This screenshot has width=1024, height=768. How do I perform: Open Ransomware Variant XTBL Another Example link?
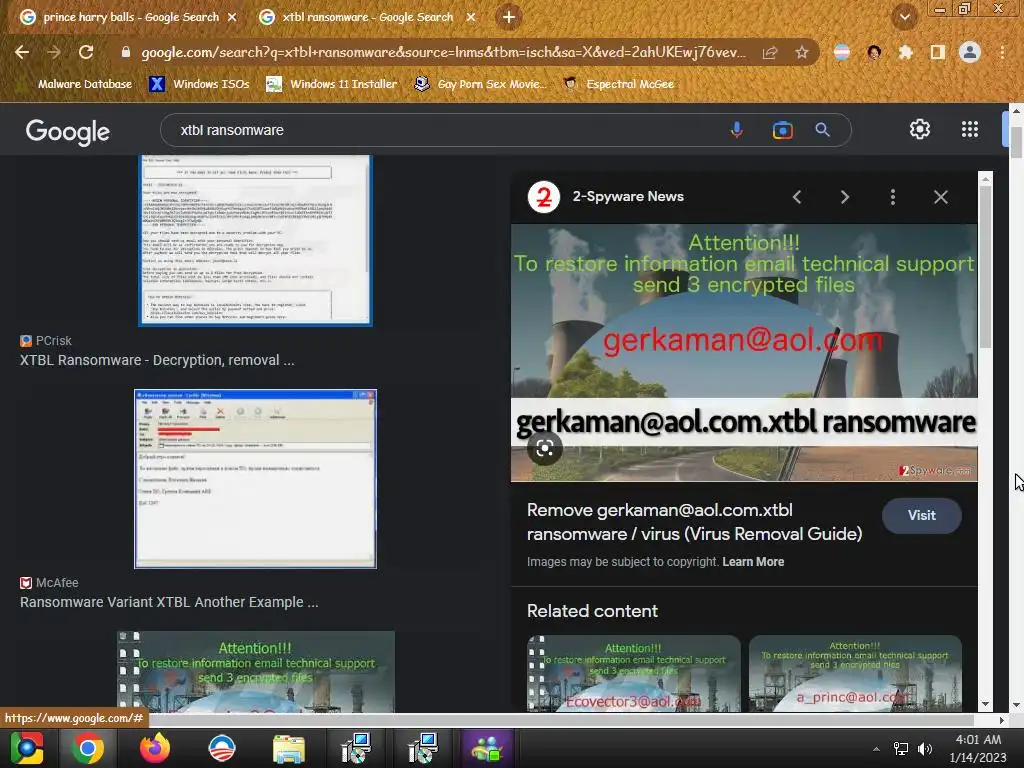[169, 602]
